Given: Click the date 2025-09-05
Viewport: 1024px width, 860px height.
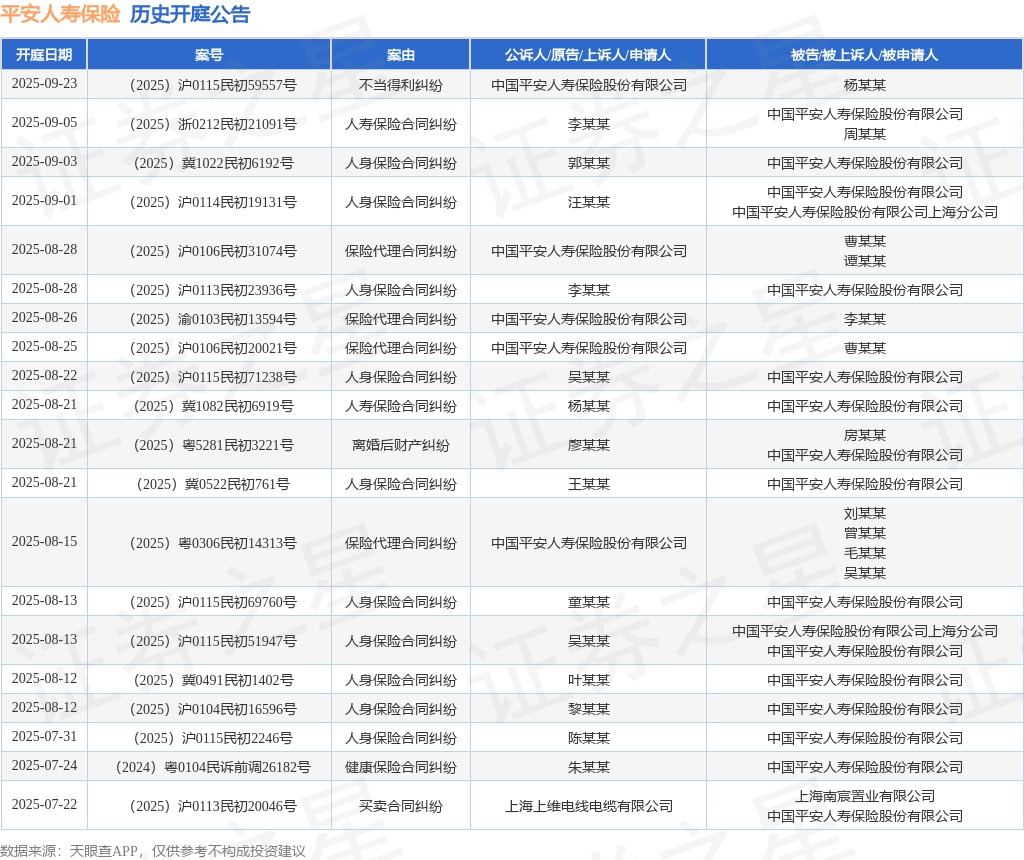Looking at the screenshot, I should (44, 123).
